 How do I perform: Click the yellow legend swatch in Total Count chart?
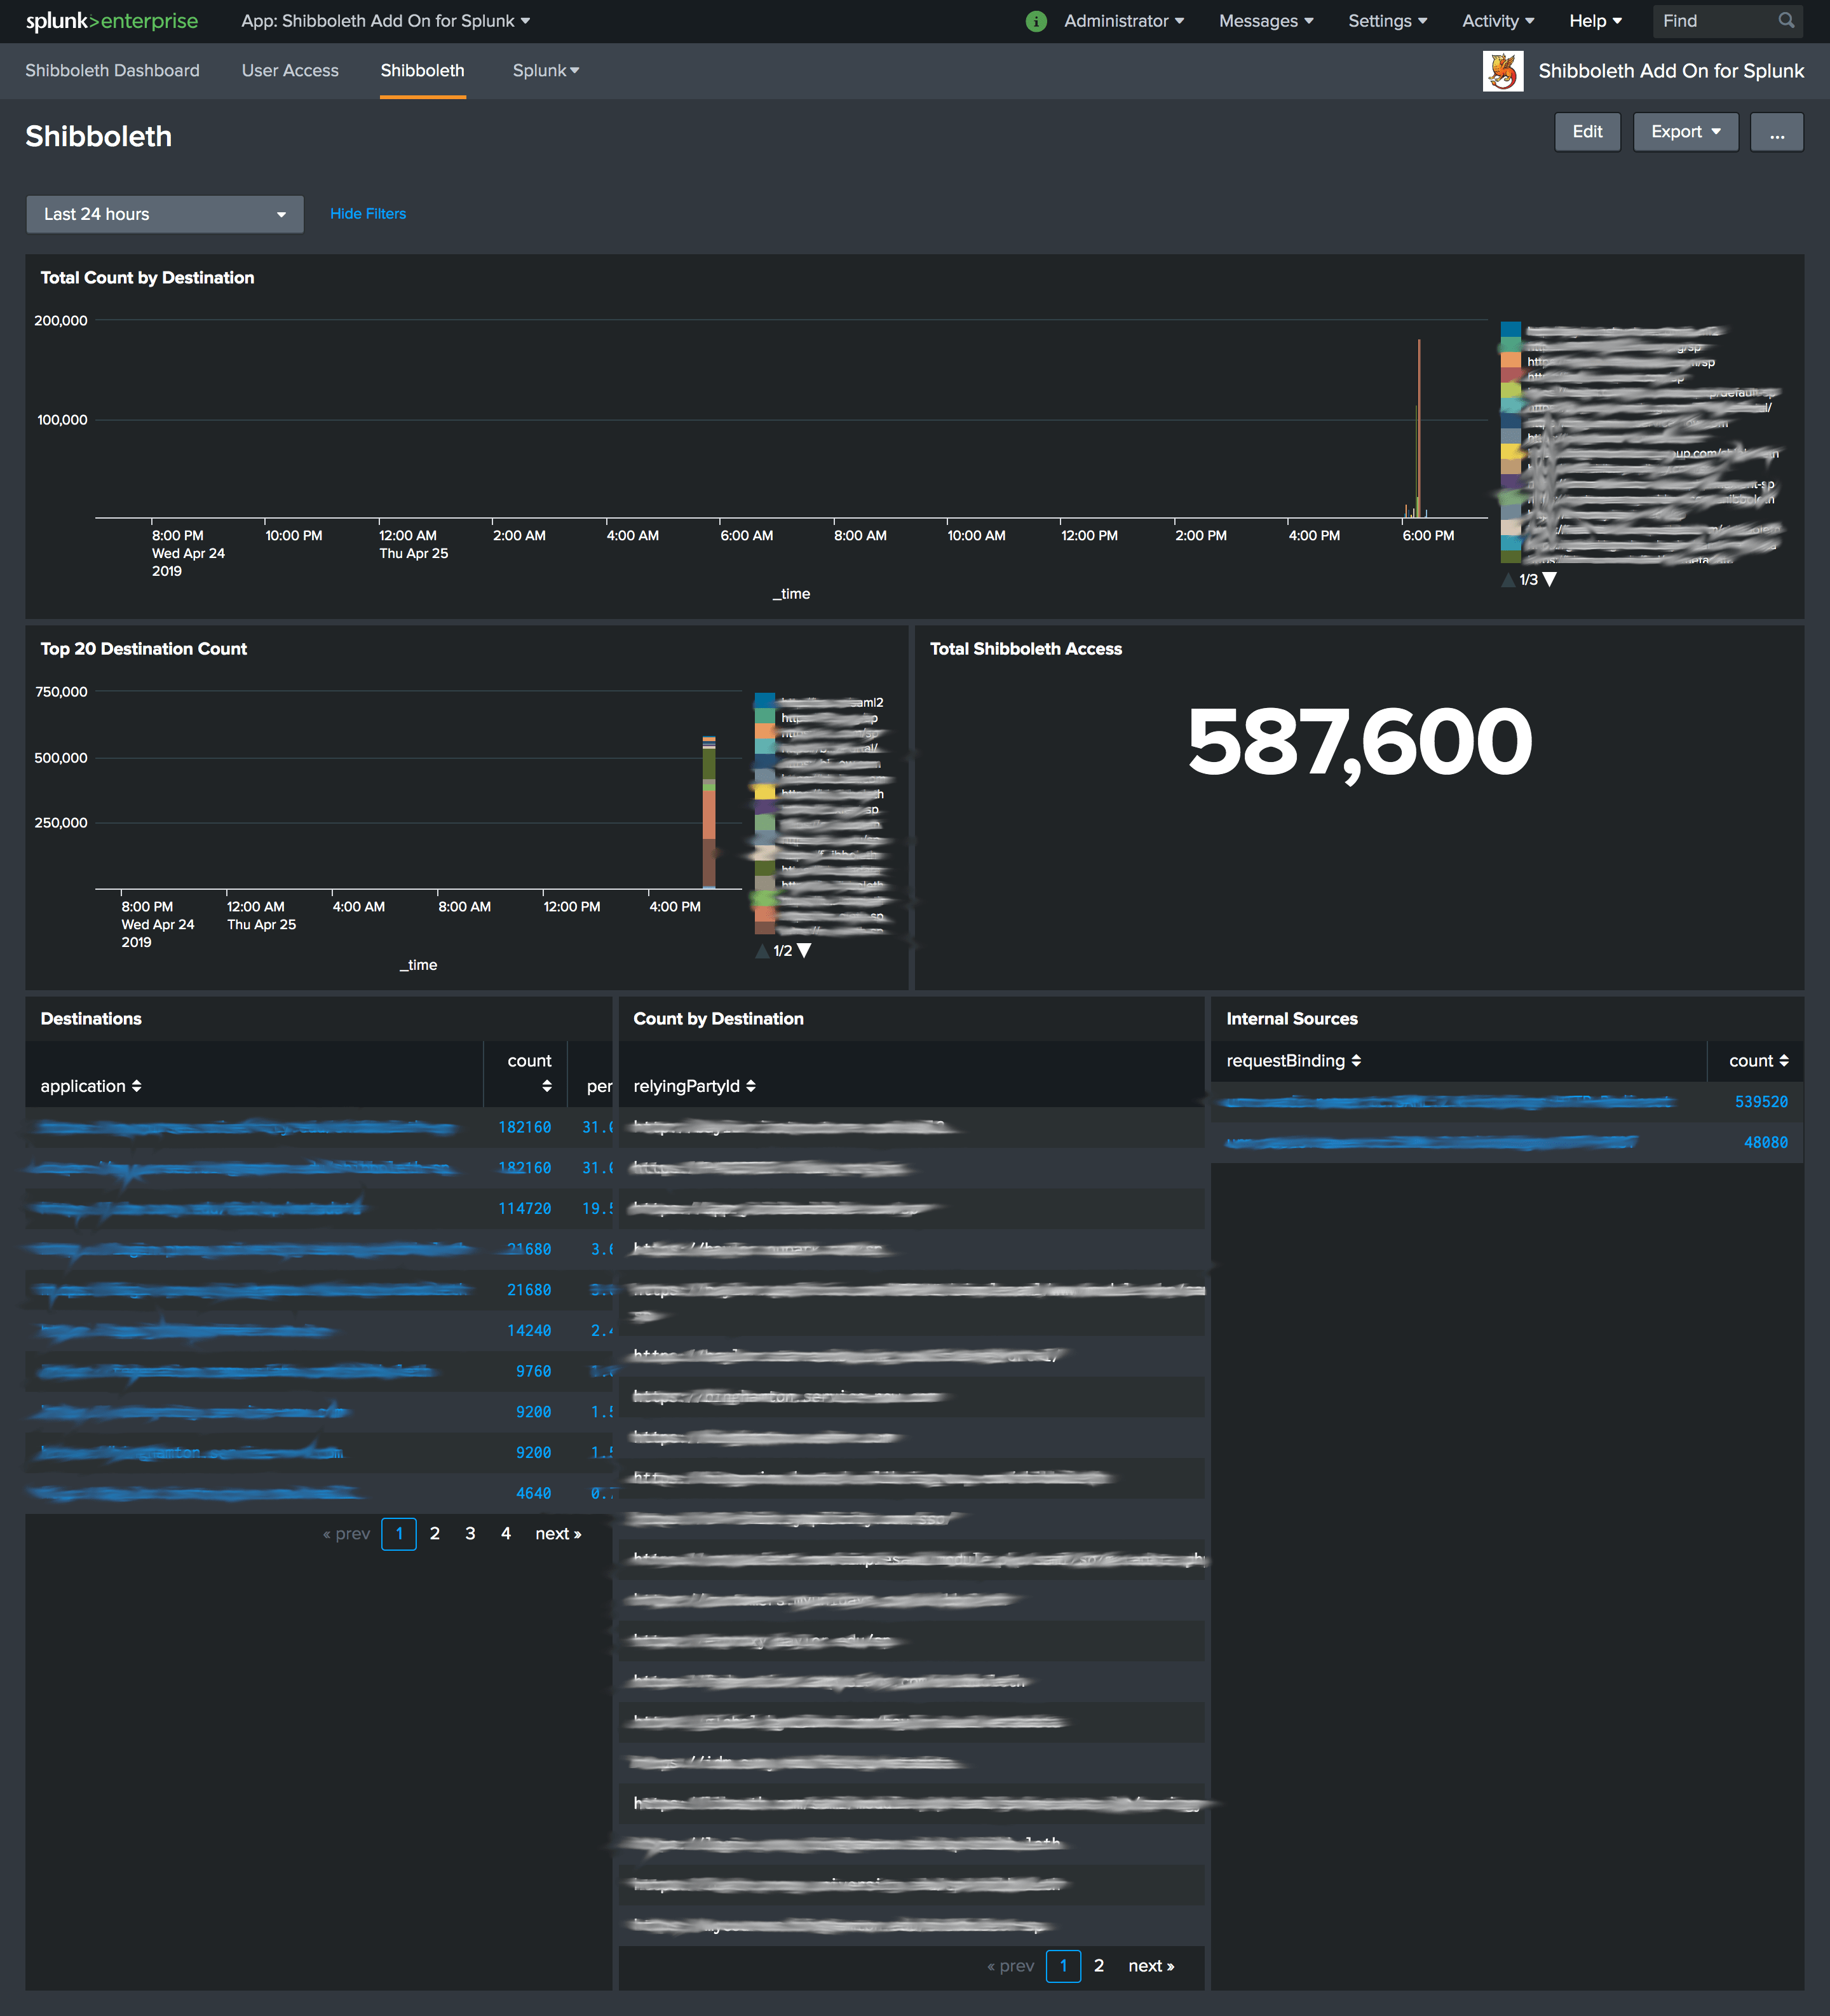1511,452
